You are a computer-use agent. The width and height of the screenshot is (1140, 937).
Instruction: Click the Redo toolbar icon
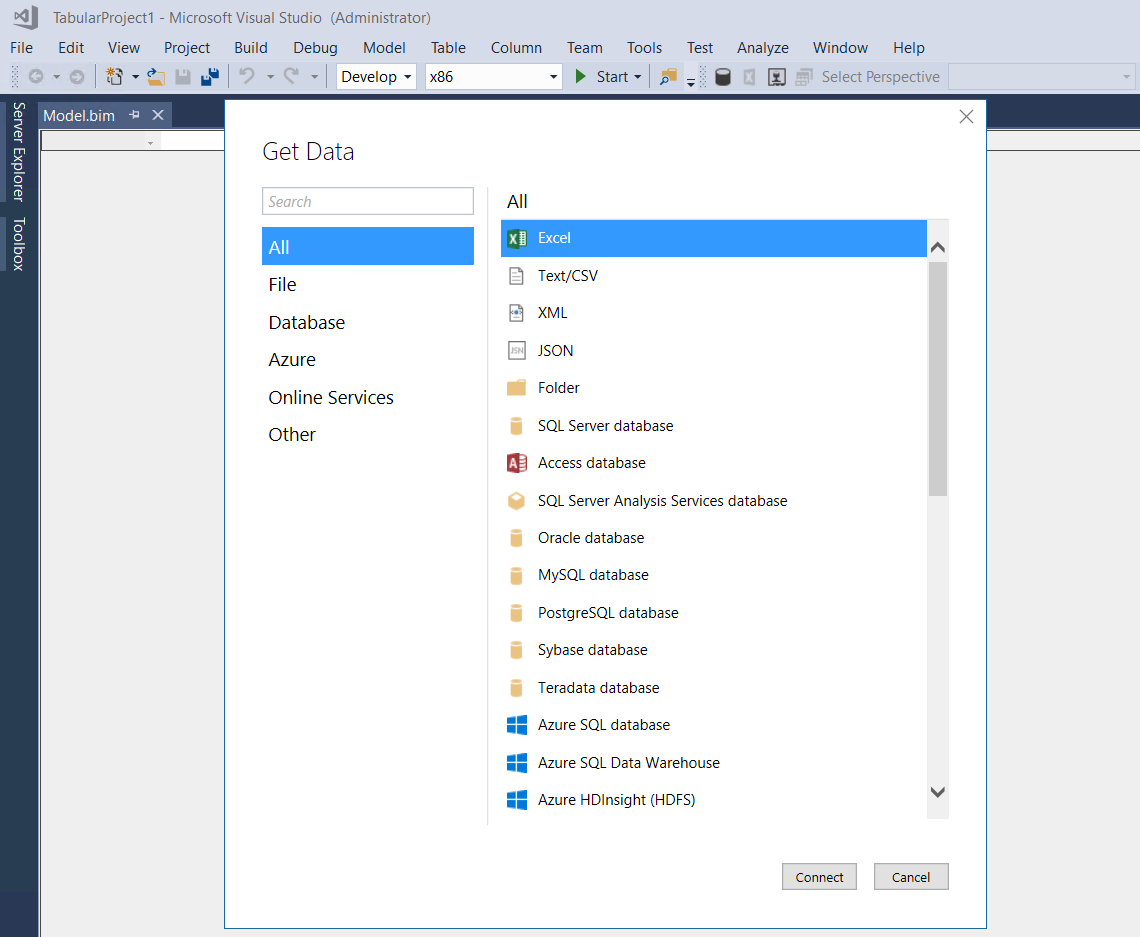point(292,76)
